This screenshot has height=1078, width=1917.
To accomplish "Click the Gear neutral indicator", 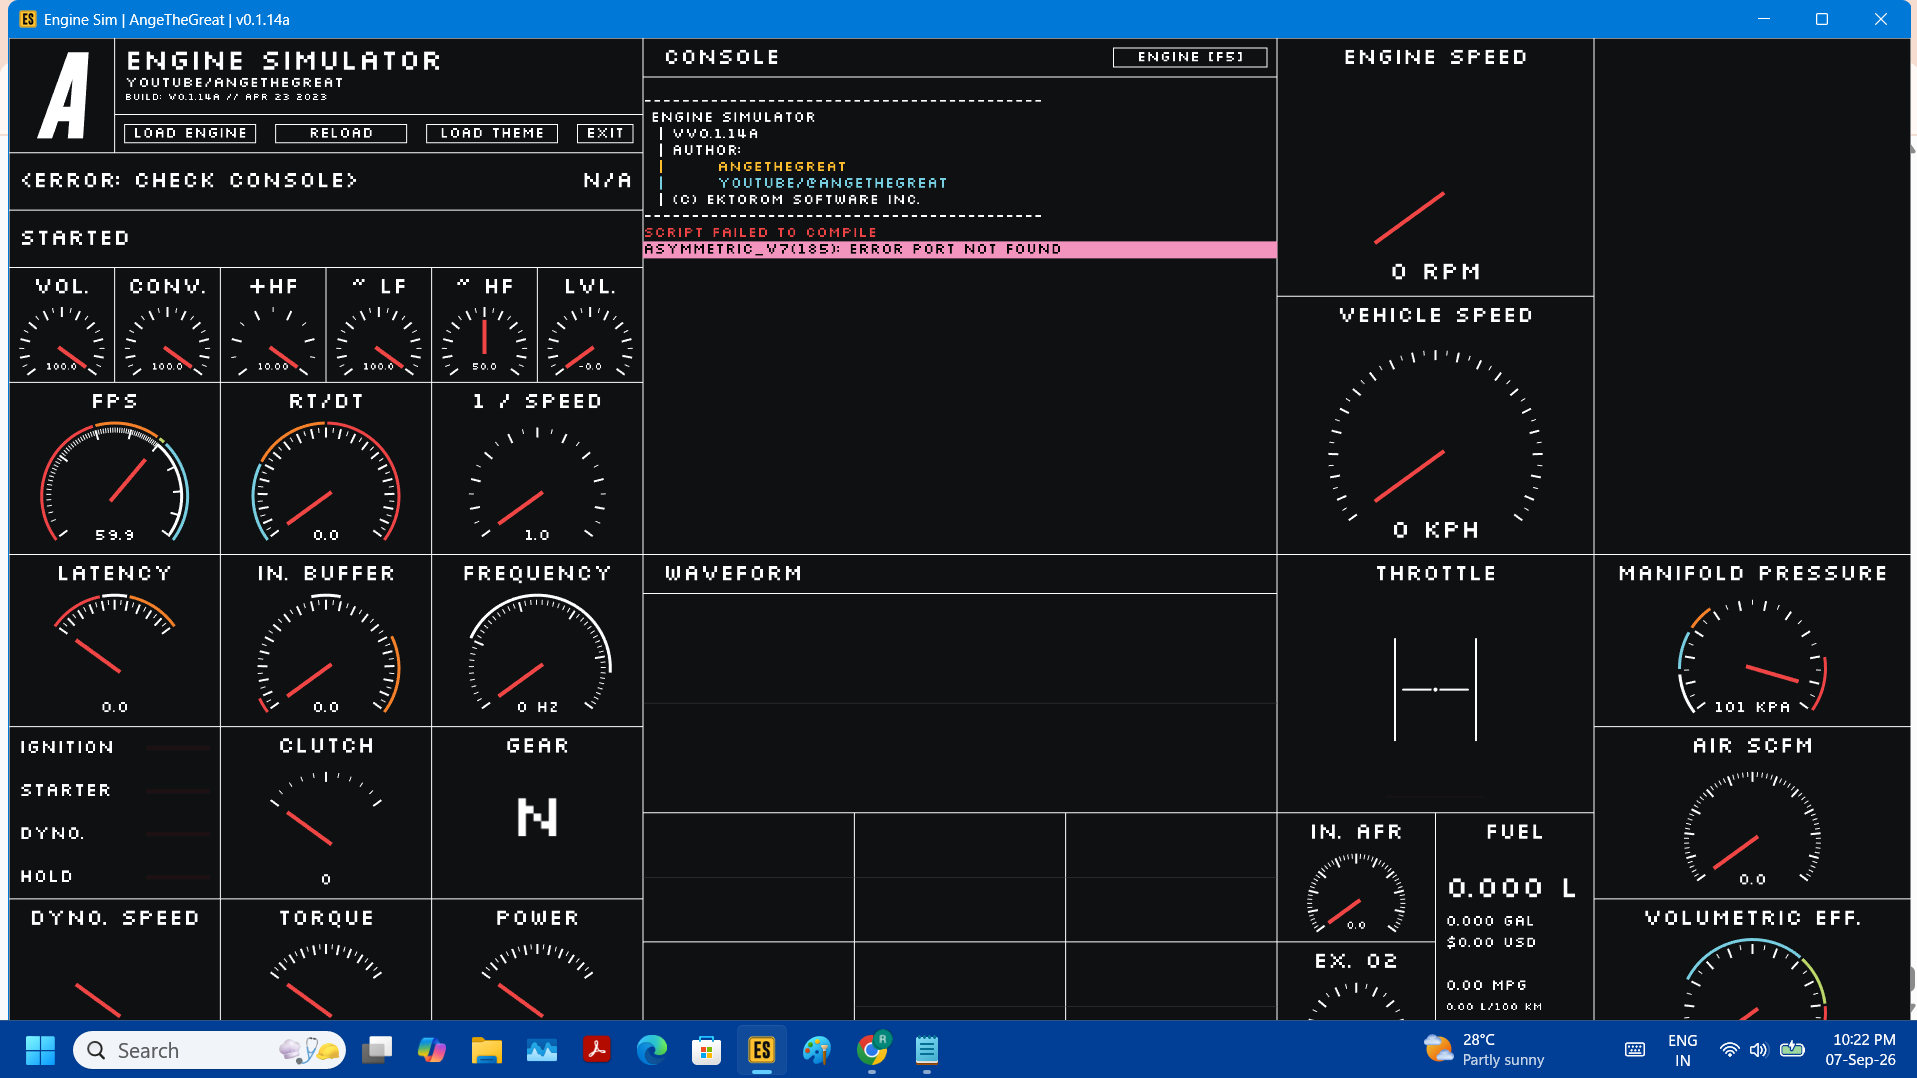I will 537,817.
